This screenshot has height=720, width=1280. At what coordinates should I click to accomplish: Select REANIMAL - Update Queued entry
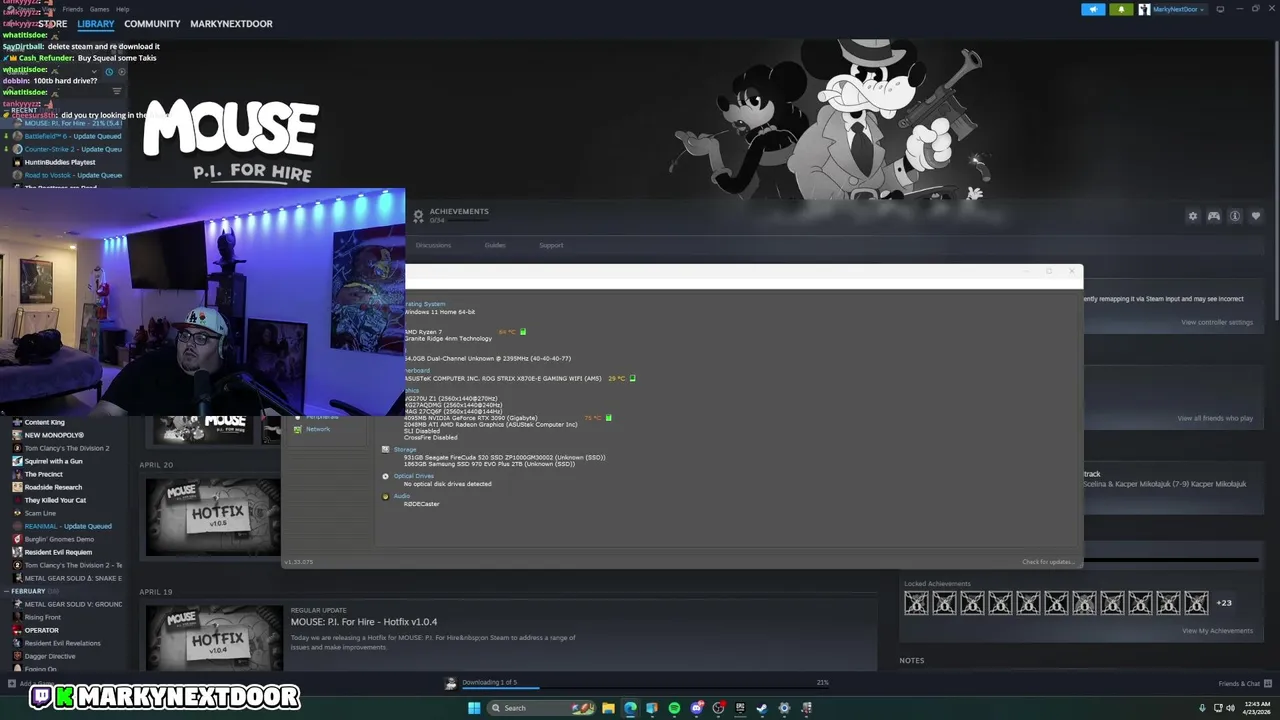pos(67,526)
